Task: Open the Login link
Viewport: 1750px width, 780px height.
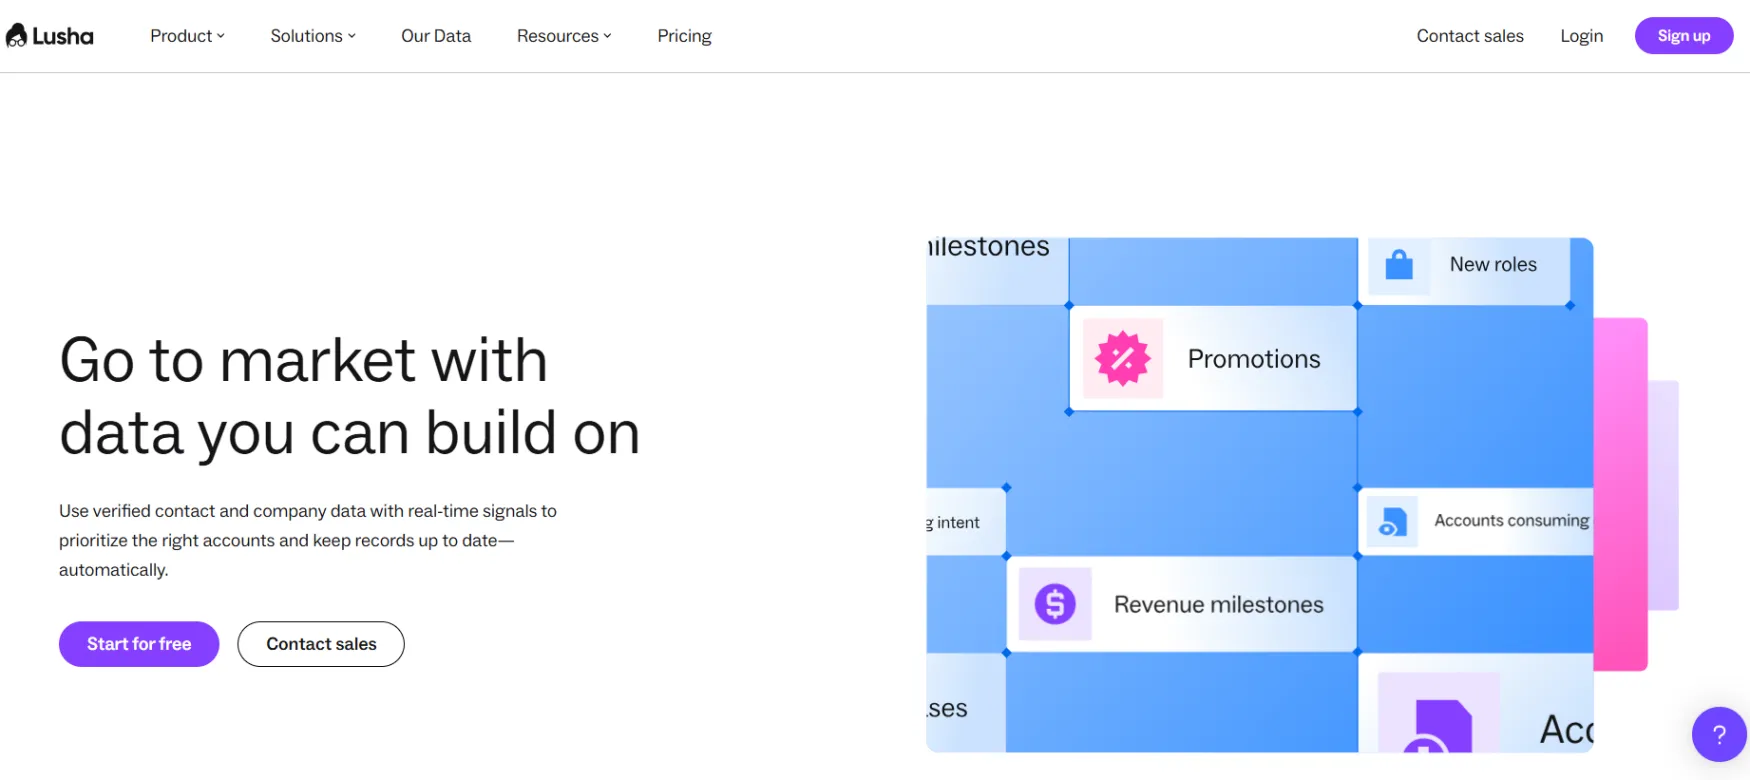Action: click(1581, 36)
